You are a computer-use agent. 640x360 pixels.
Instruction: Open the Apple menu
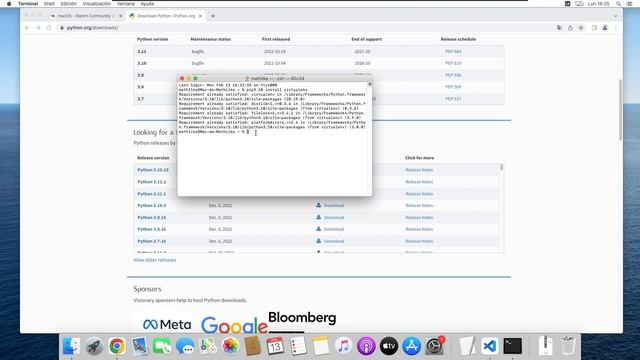click(x=9, y=4)
